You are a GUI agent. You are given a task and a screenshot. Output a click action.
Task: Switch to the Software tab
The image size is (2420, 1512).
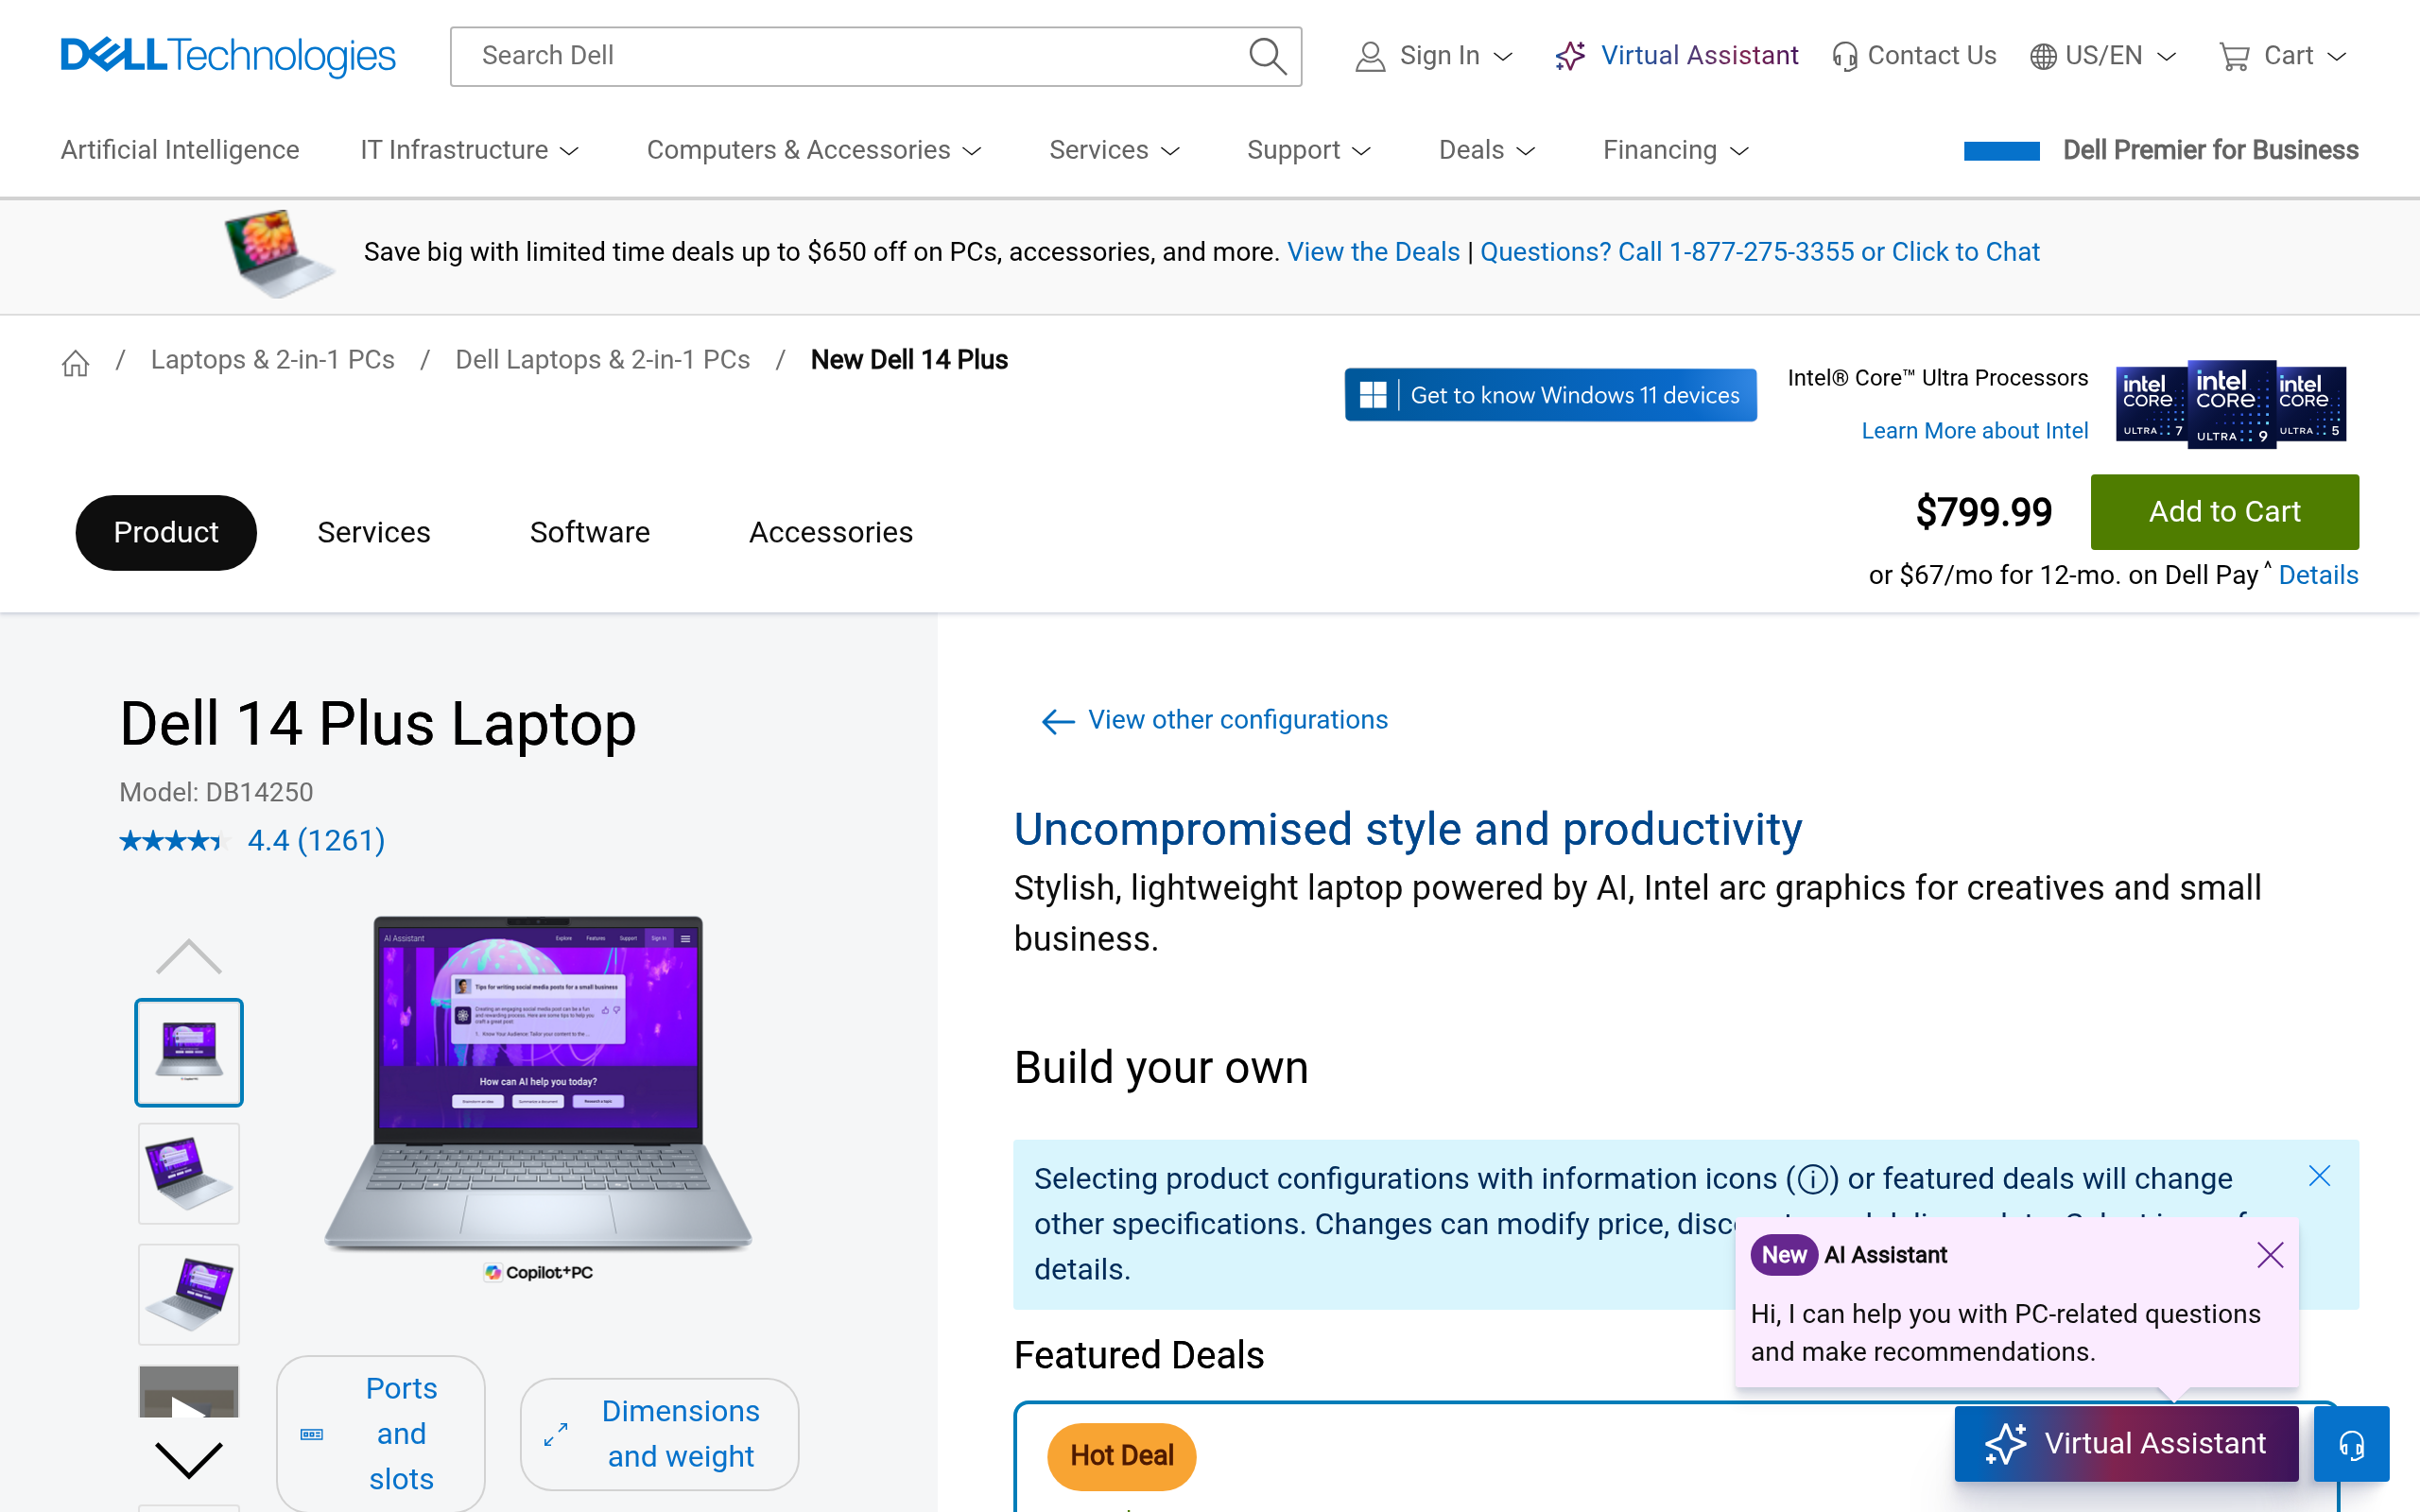(590, 532)
